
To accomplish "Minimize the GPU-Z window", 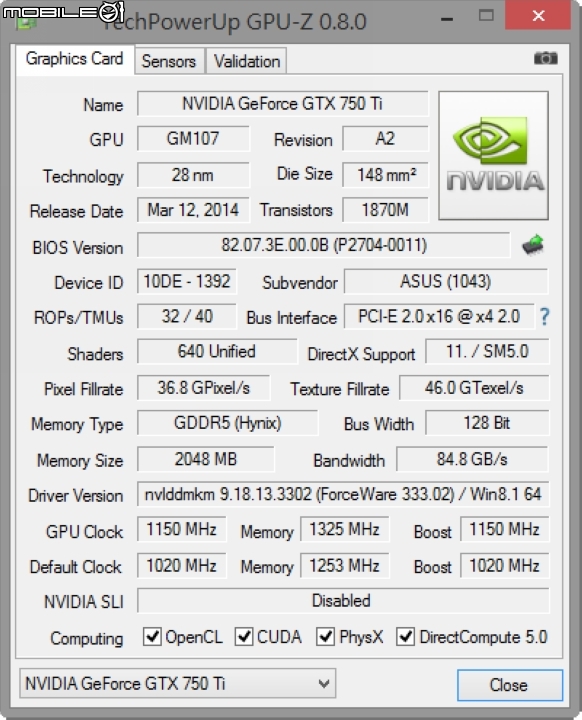I will [446, 18].
